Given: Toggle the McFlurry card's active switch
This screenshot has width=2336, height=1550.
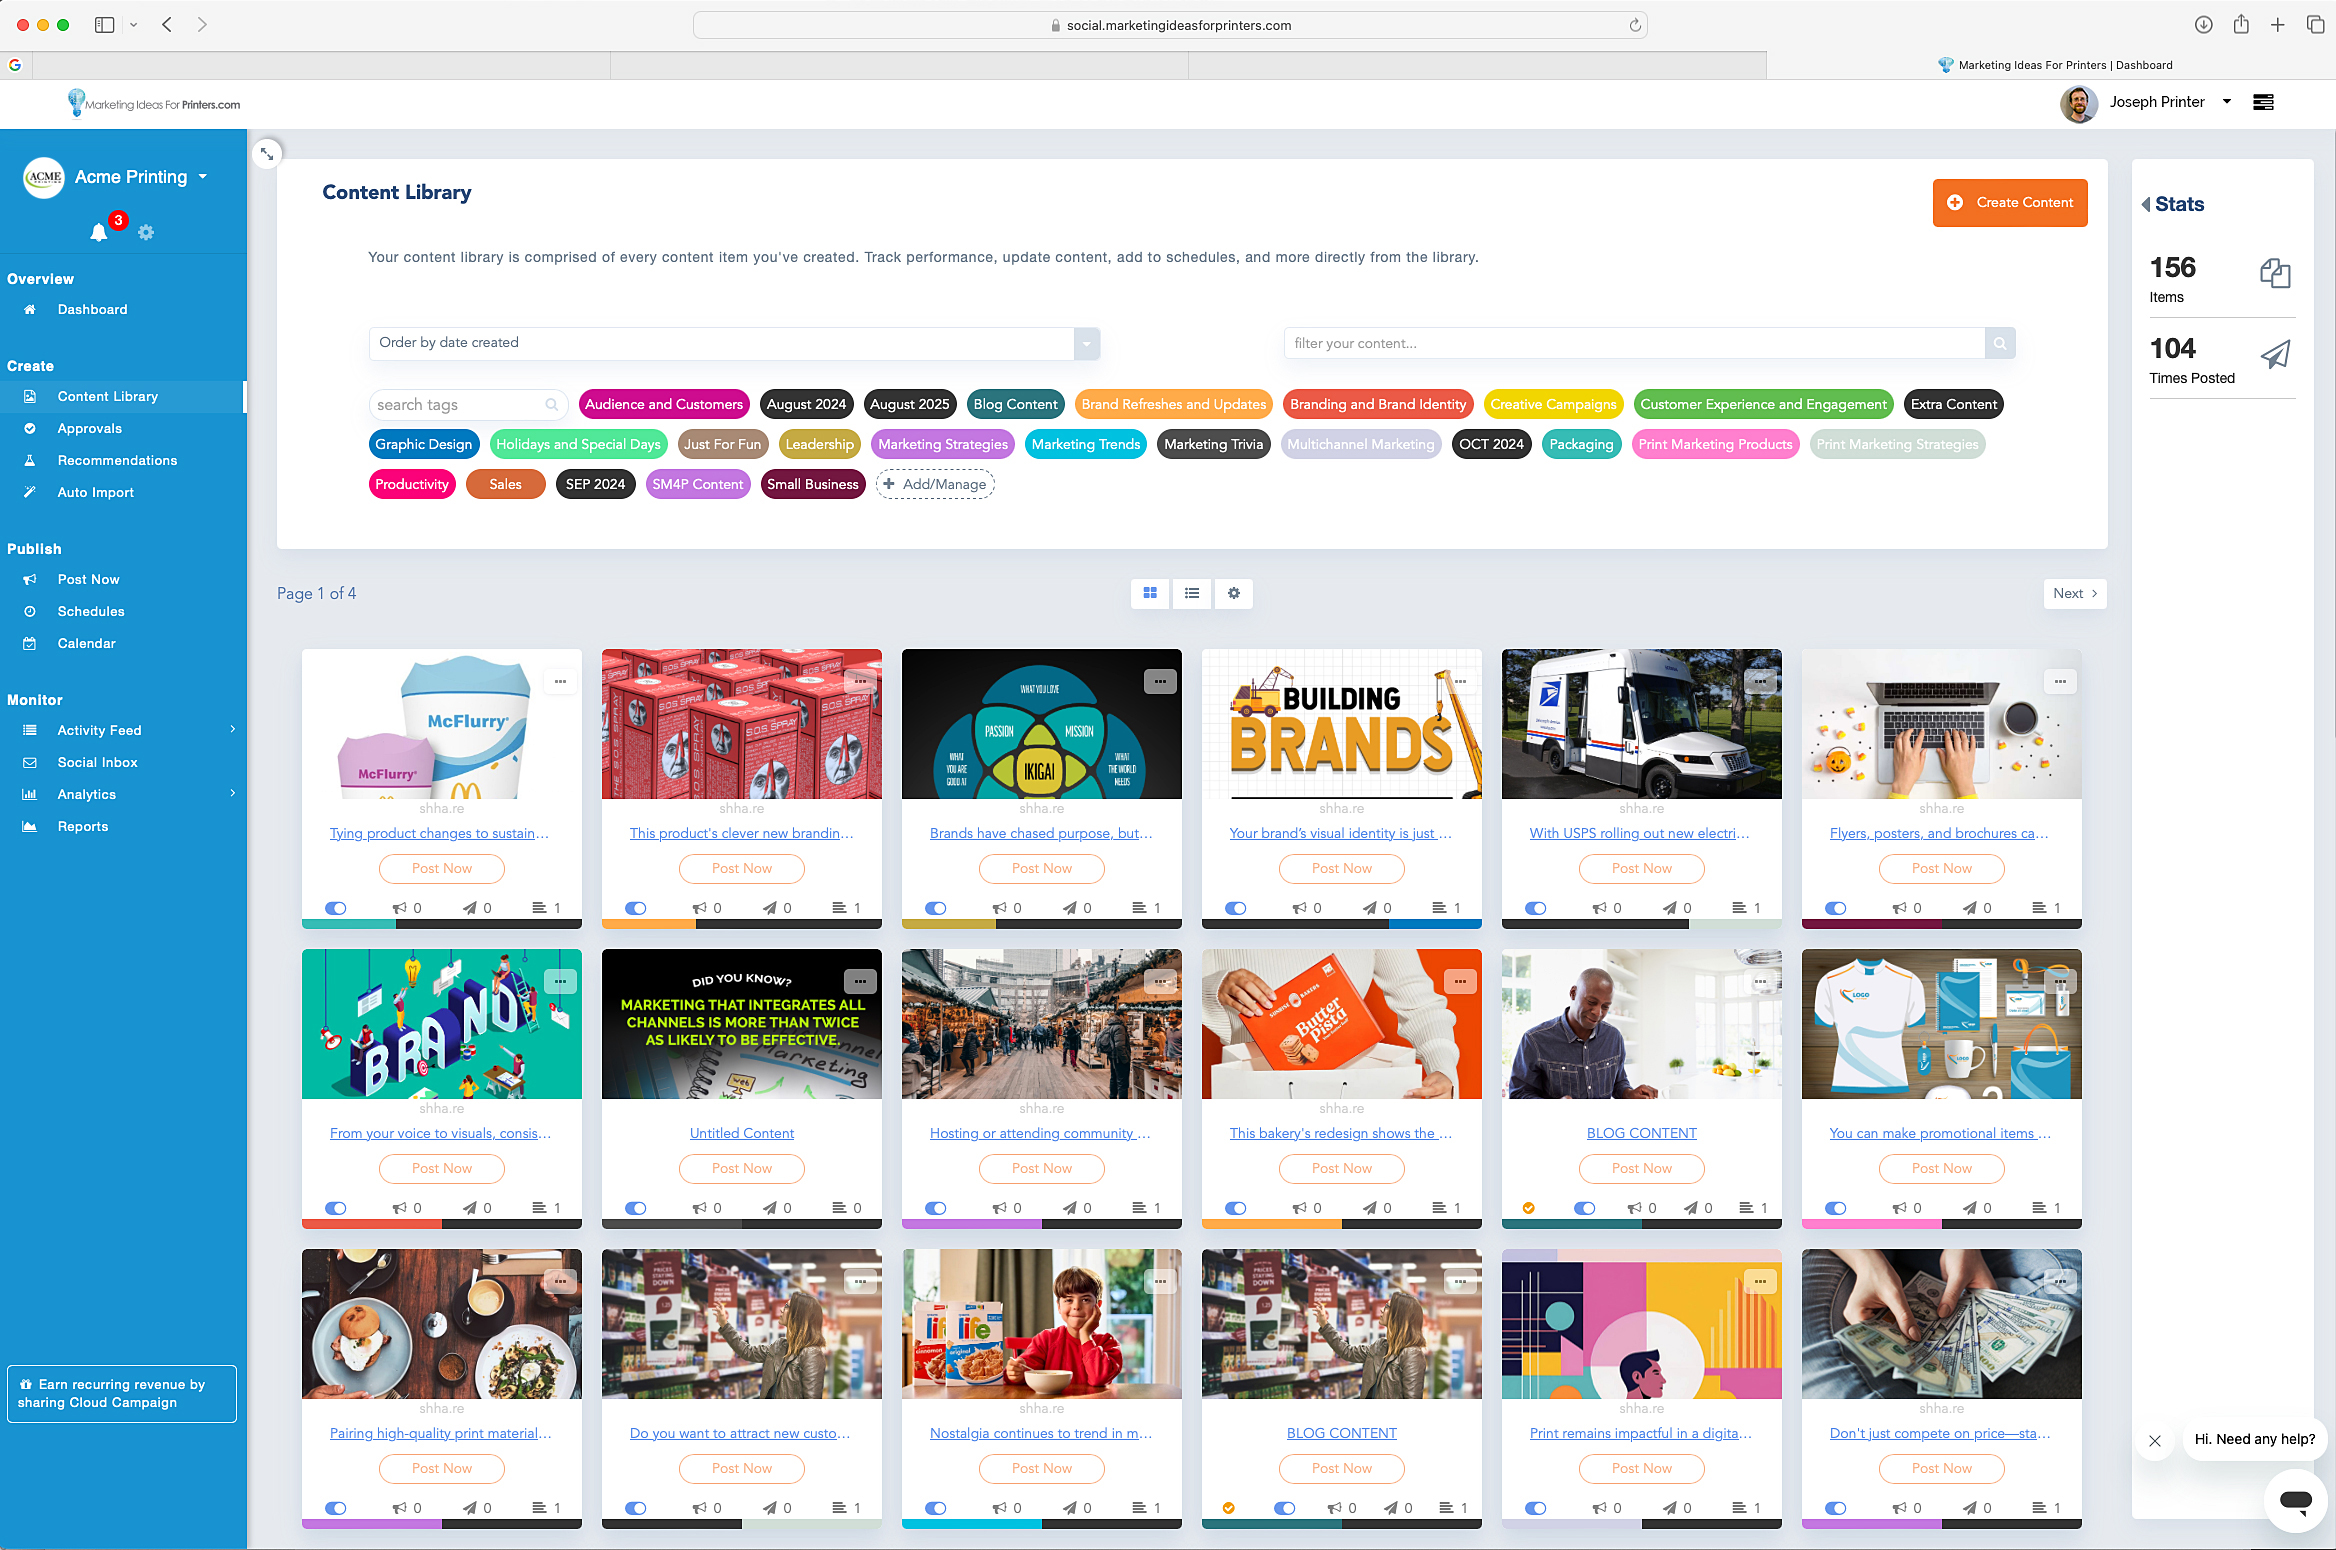Looking at the screenshot, I should click(x=336, y=908).
